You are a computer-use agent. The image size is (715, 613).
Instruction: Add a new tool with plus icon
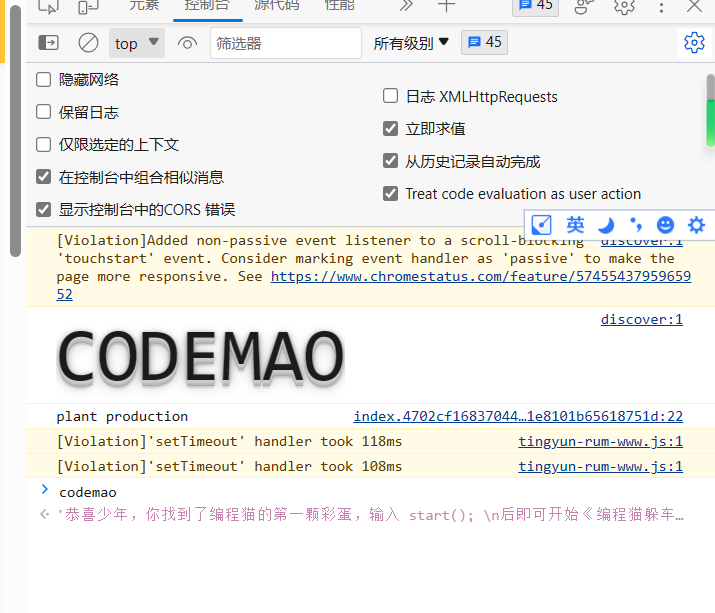point(446,6)
